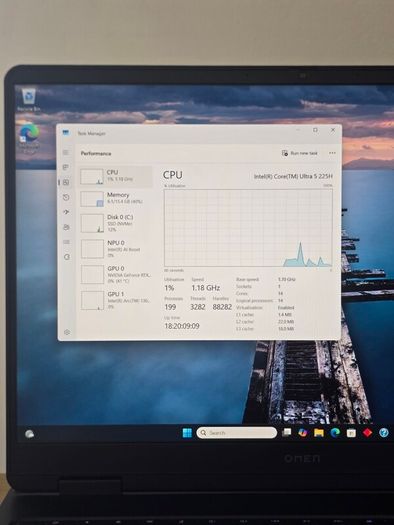394x525 pixels.
Task: Select the CPU performance item
Action: click(116, 176)
